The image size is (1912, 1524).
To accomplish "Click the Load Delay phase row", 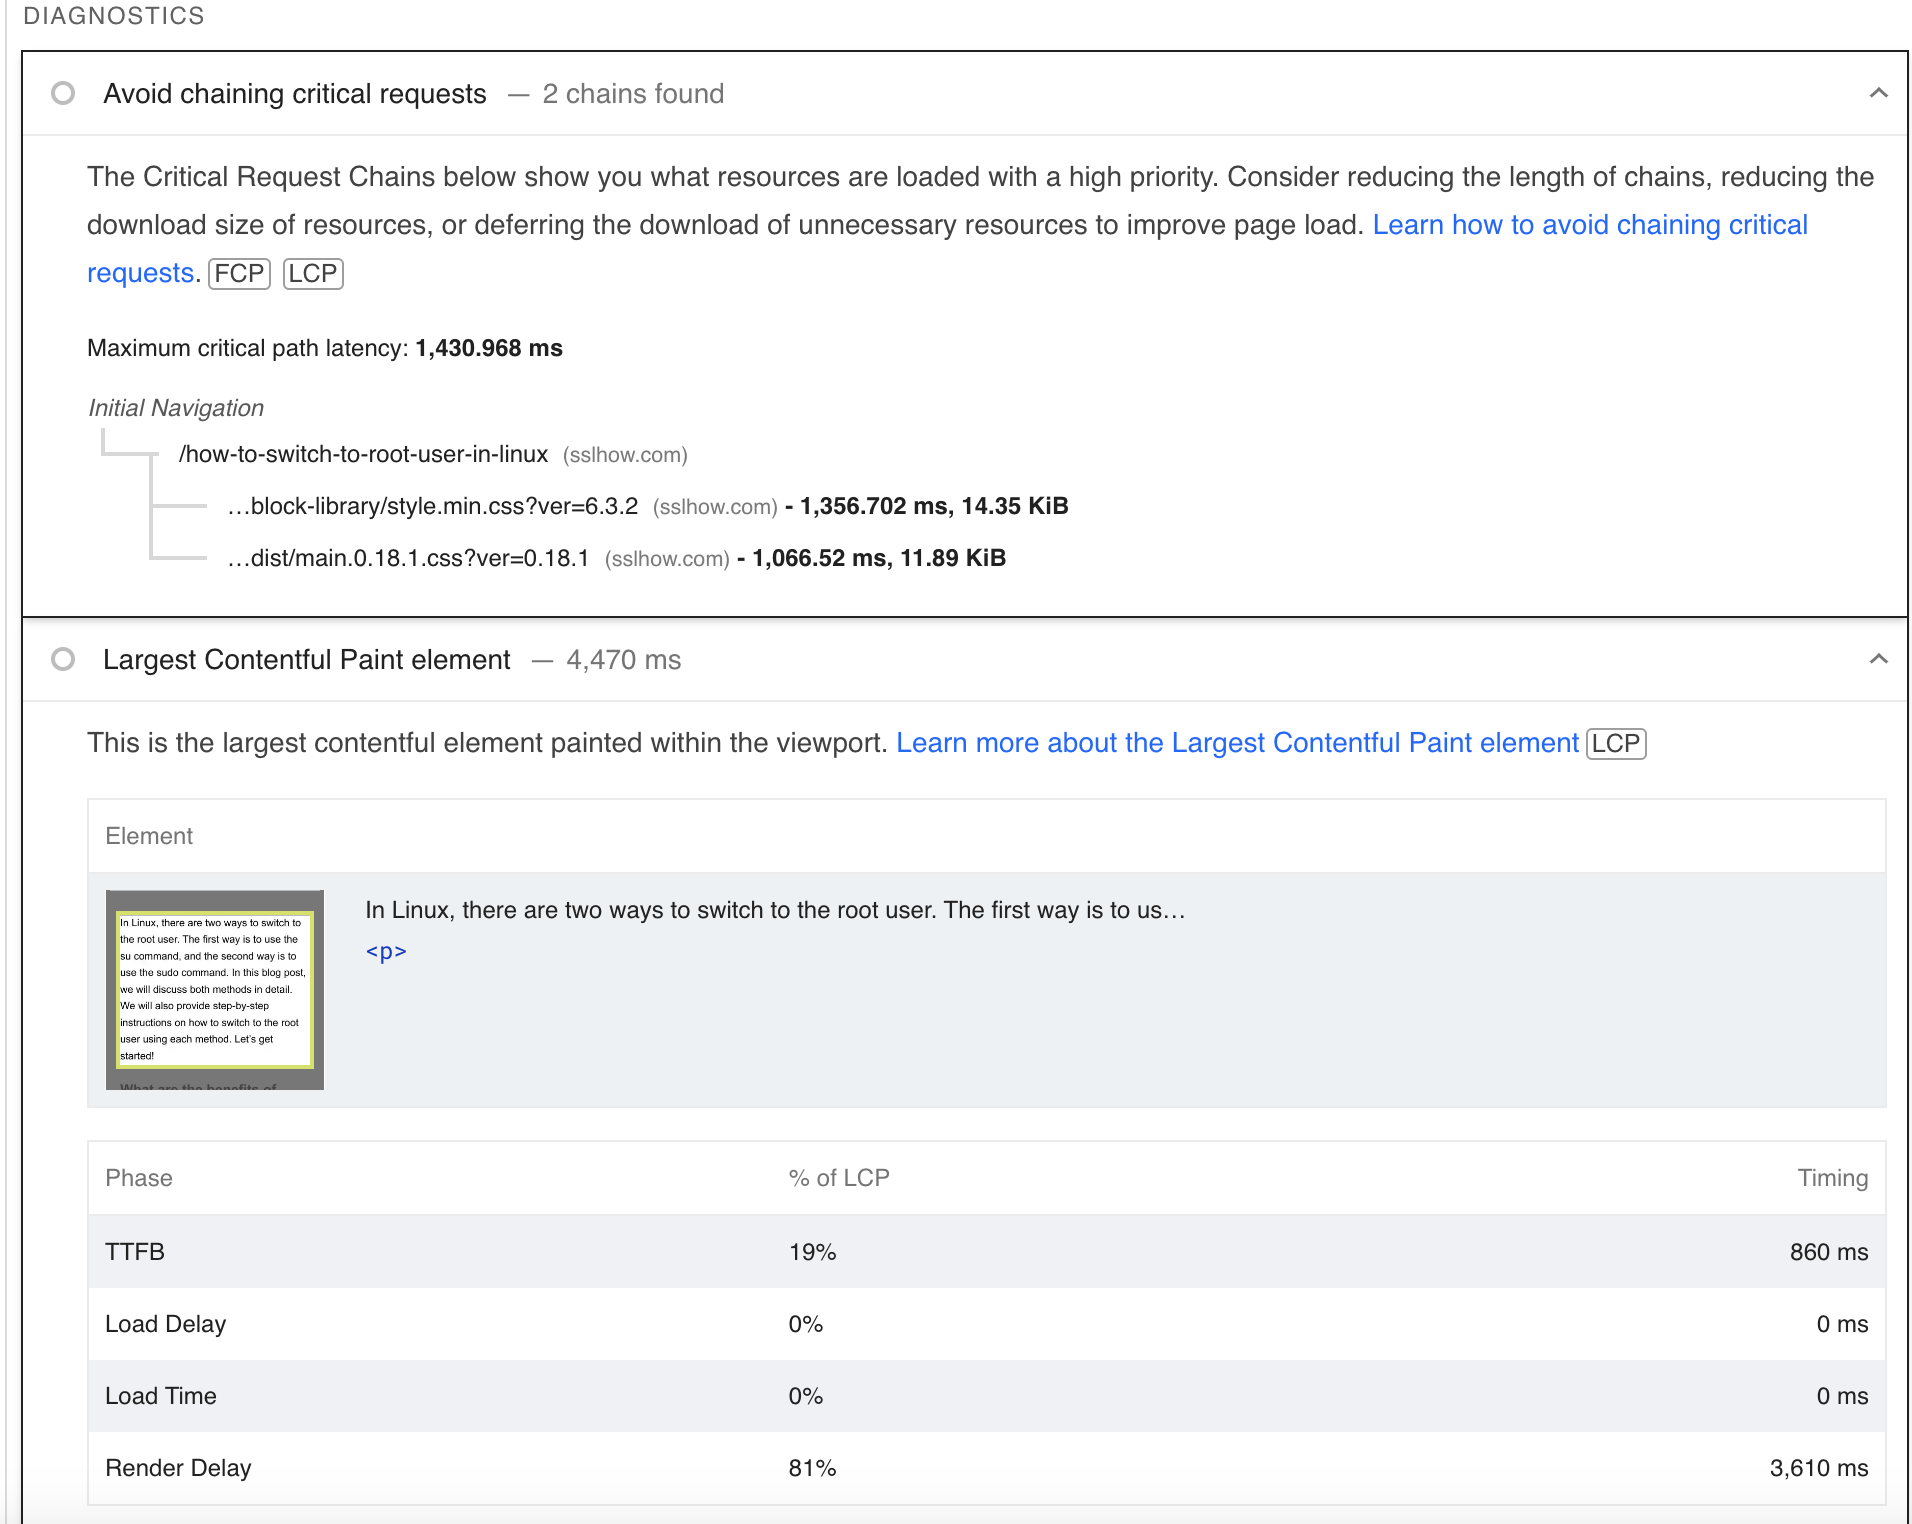I will 987,1323.
